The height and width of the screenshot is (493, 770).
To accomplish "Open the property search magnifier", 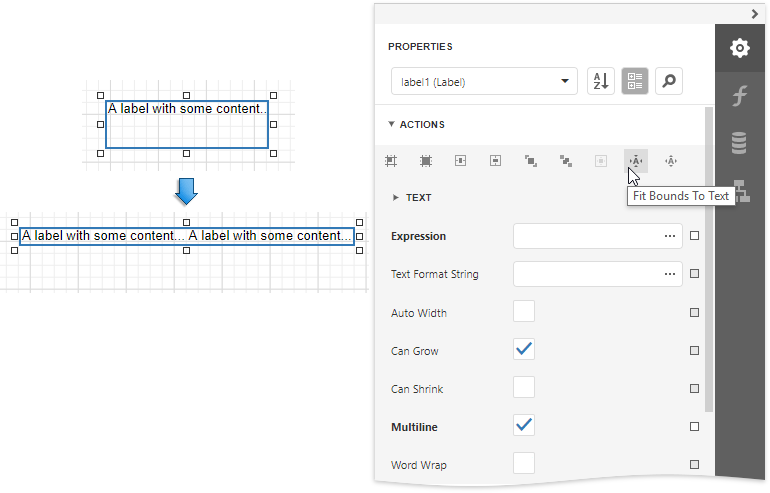I will (x=669, y=82).
